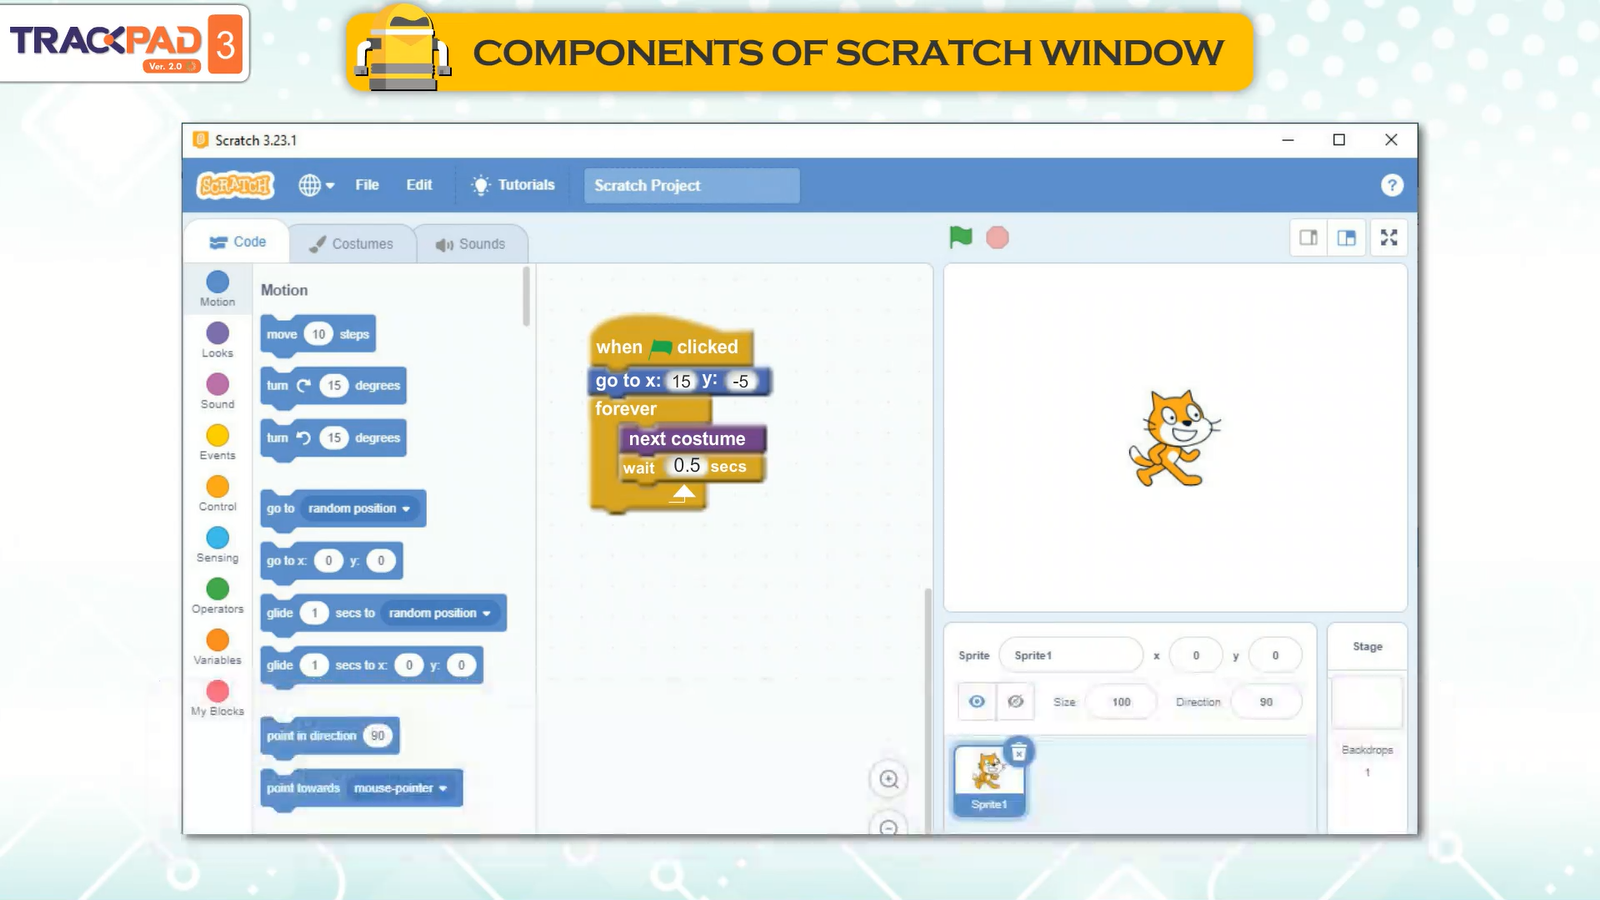Image resolution: width=1600 pixels, height=900 pixels.
Task: Click x value in go to x y block
Action: tap(328, 561)
